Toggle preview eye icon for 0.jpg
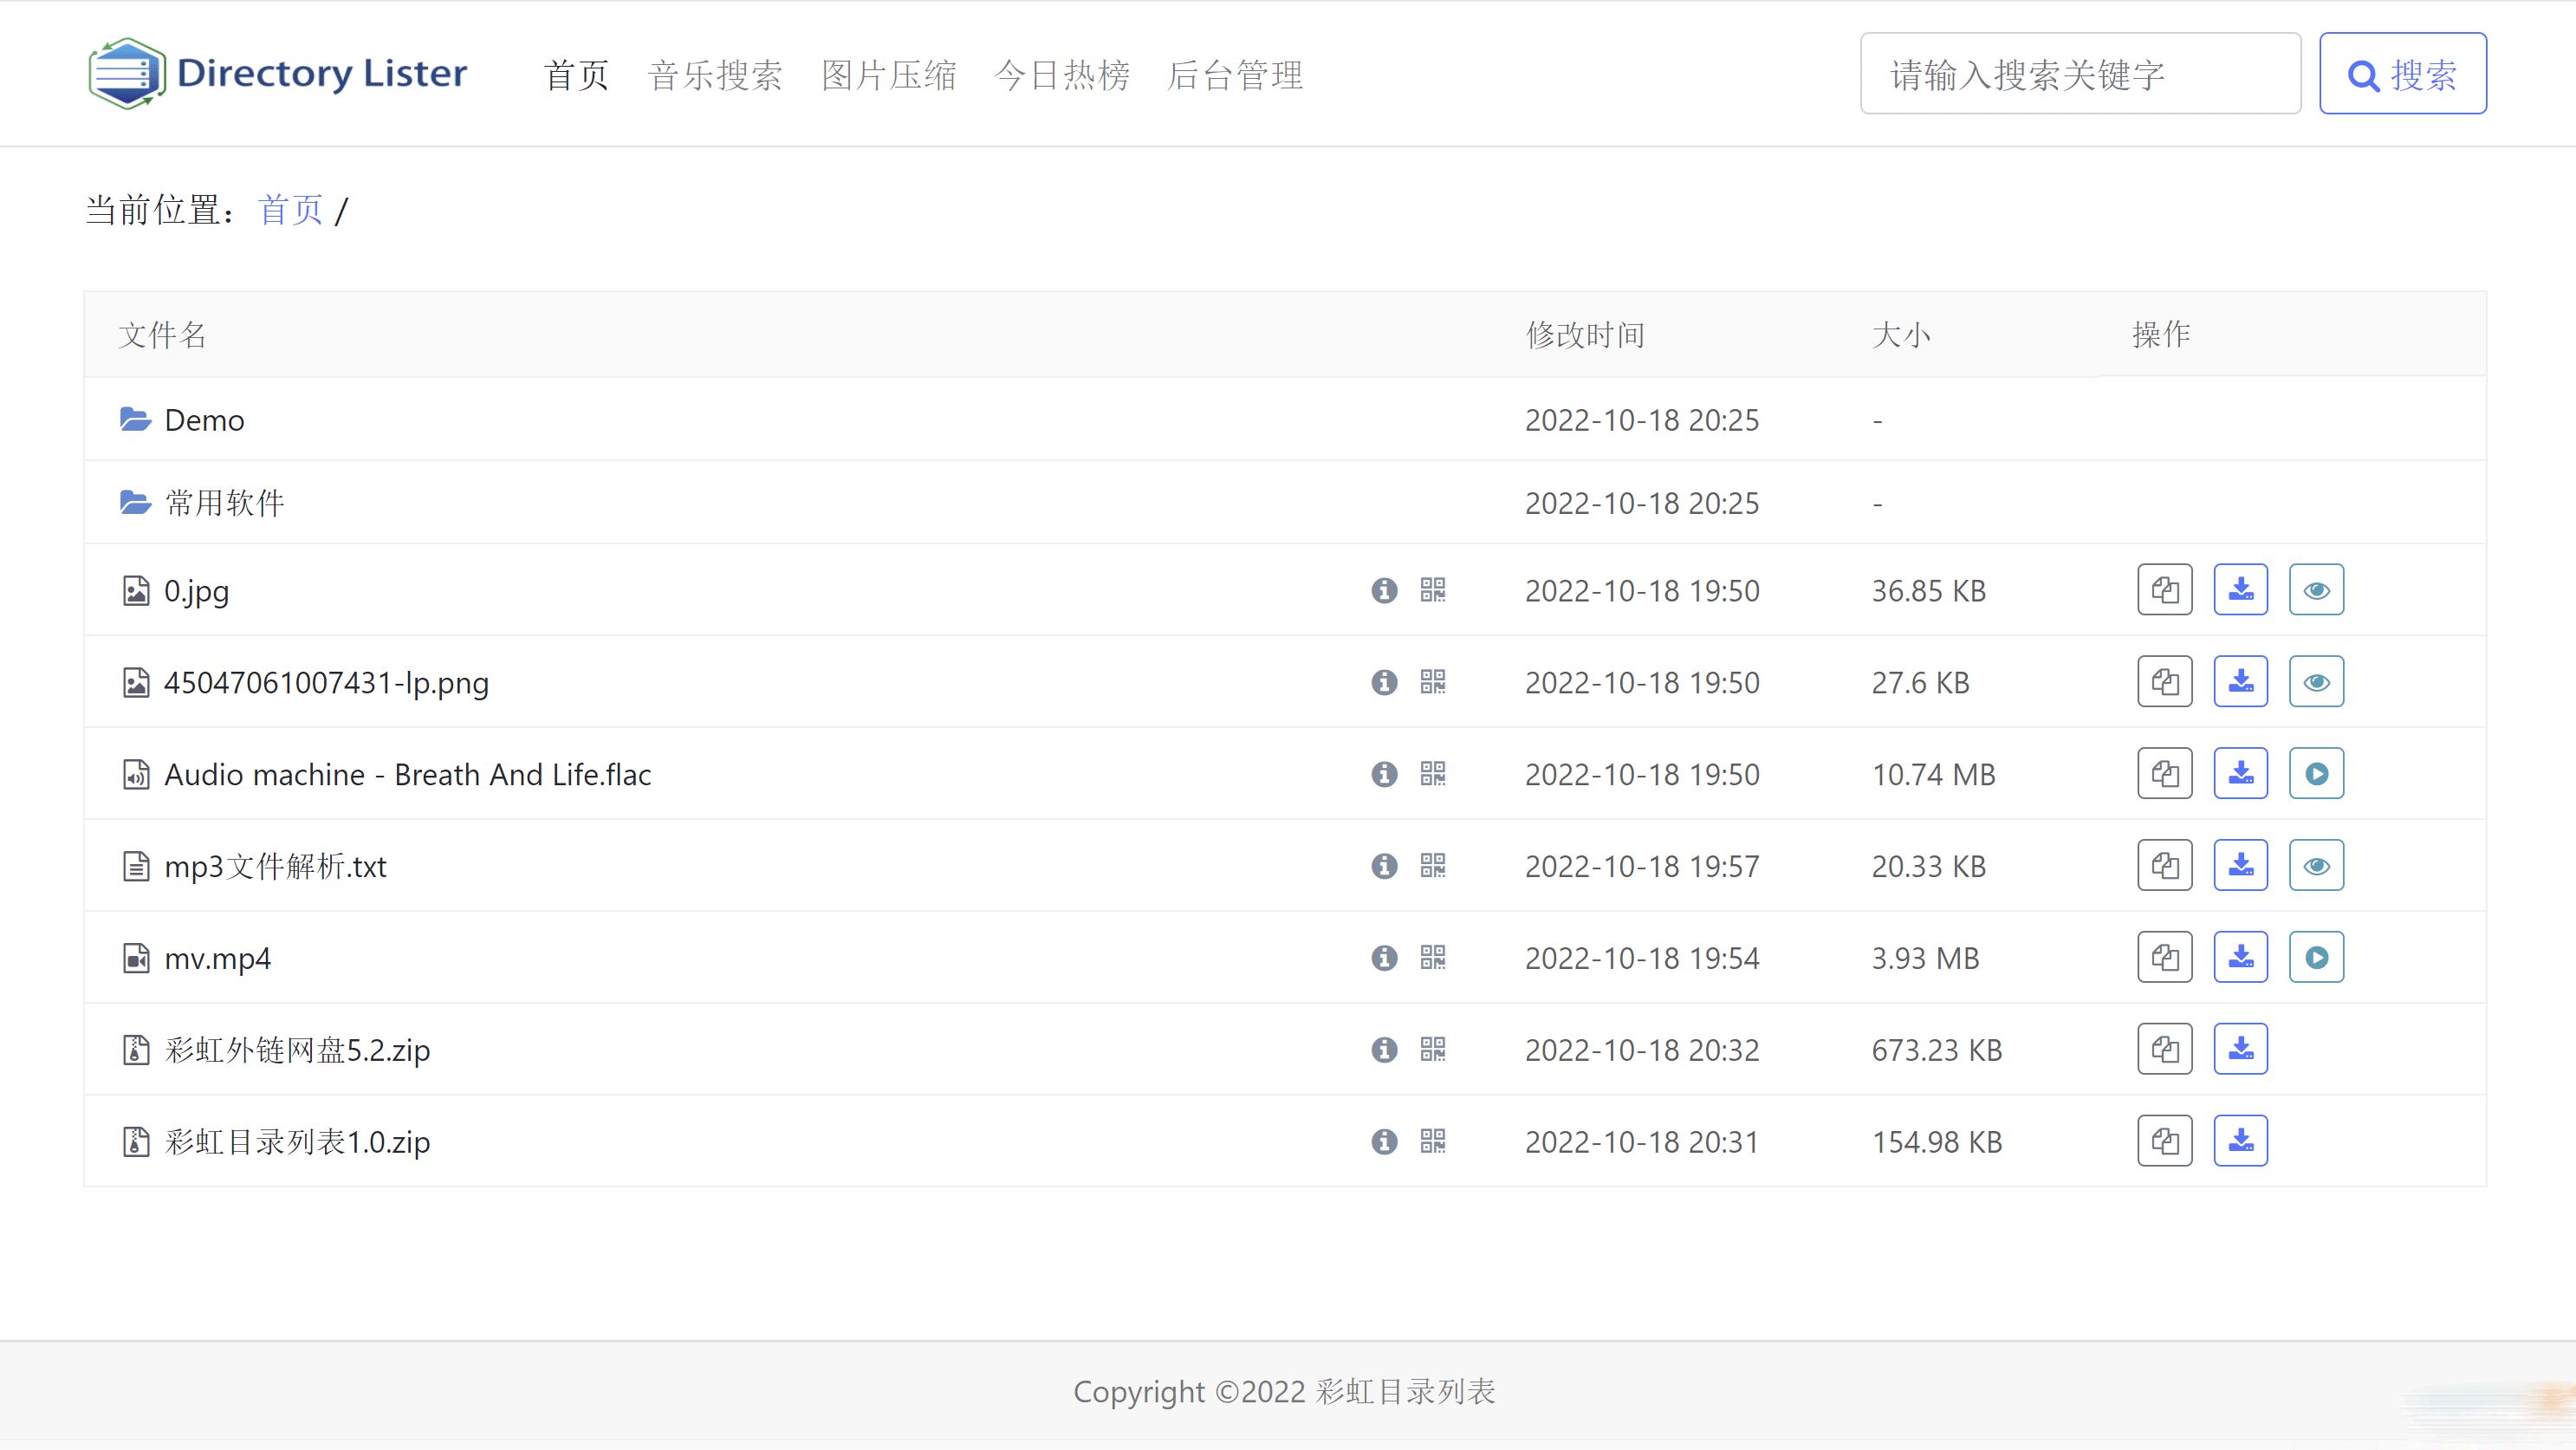 click(x=2318, y=589)
